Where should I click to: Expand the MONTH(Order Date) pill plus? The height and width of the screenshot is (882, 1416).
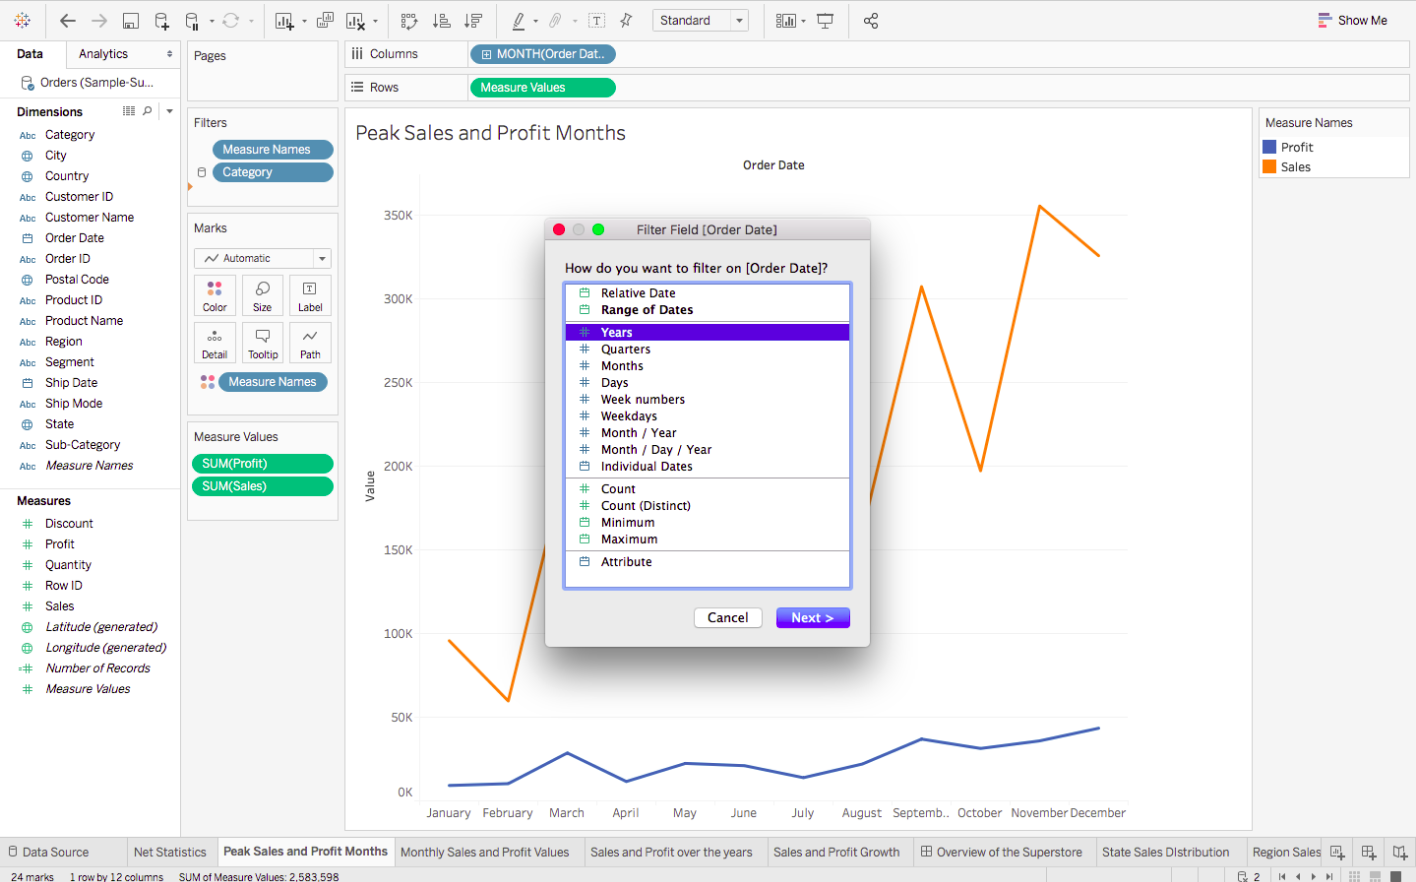click(487, 54)
